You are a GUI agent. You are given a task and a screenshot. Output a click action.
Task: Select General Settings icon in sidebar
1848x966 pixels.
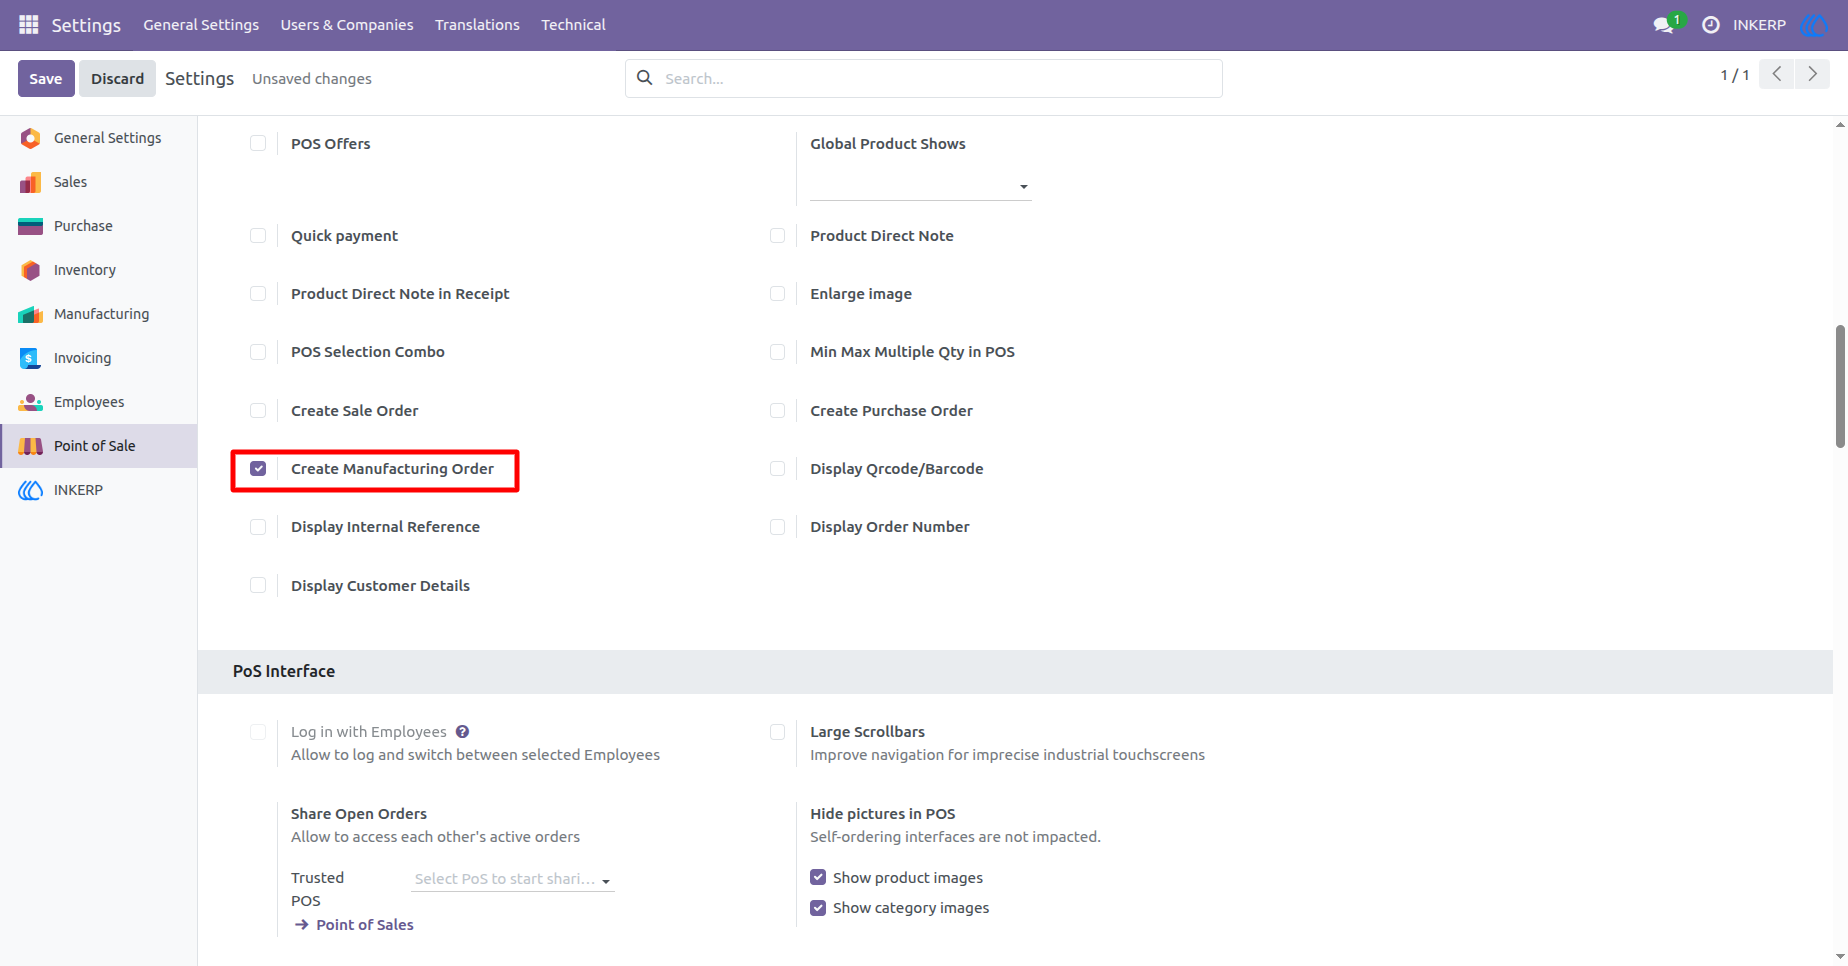click(x=31, y=138)
